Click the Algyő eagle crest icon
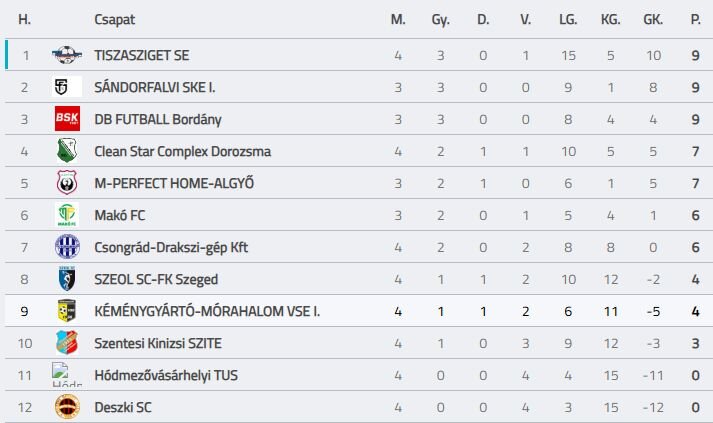 (67, 183)
